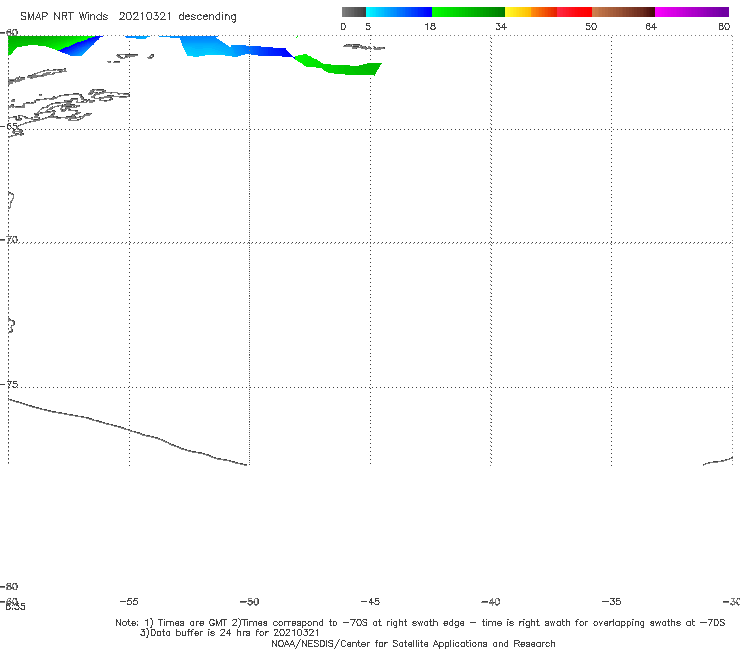The height and width of the screenshot is (650, 740).
Task: Click the green wind swath near -45 longitude
Action: [x=345, y=68]
